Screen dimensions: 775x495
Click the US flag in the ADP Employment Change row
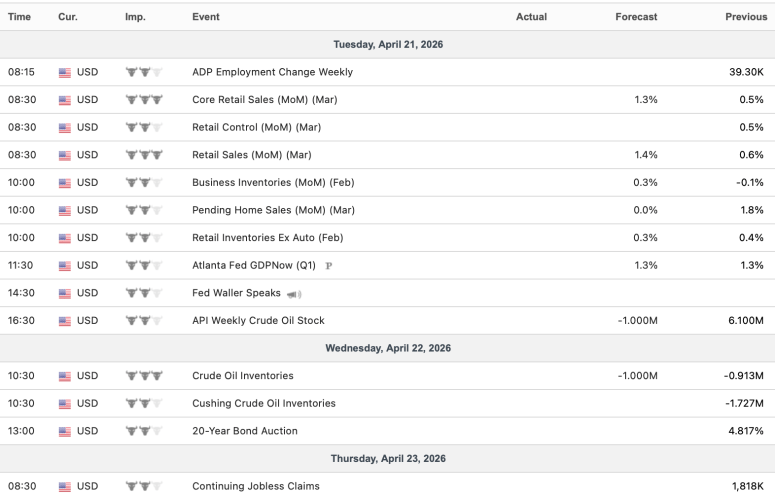(x=65, y=73)
